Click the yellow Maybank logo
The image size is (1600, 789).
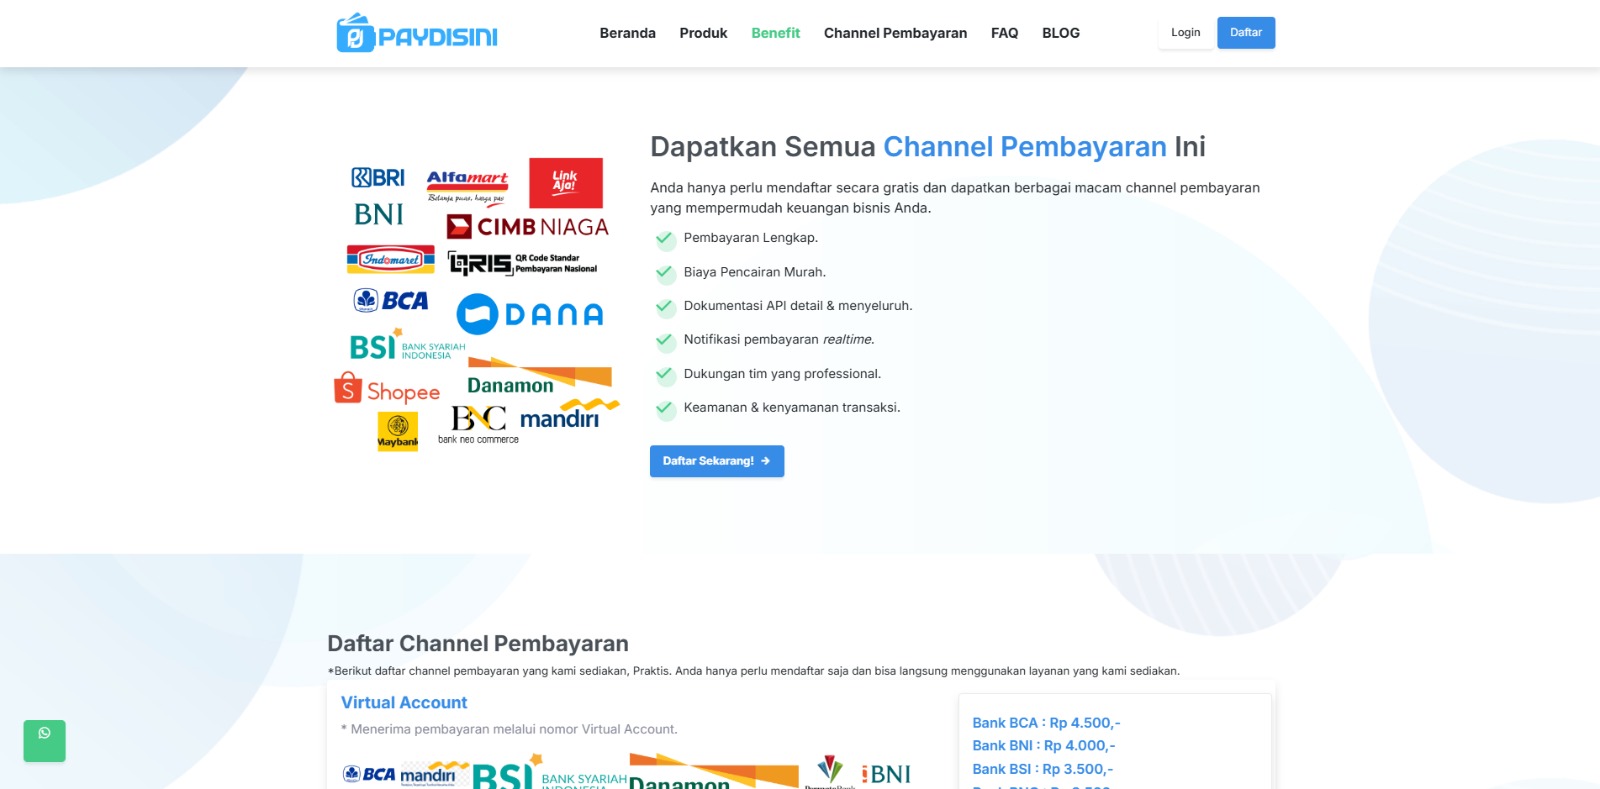(397, 431)
